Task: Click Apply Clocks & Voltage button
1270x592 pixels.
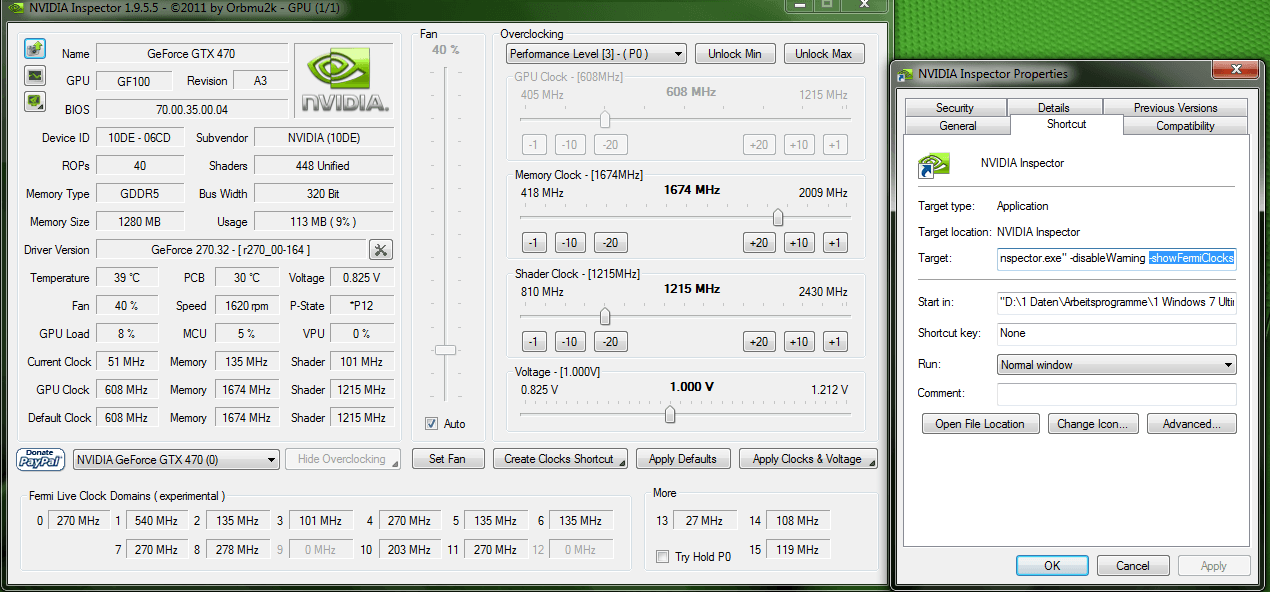Action: (808, 459)
